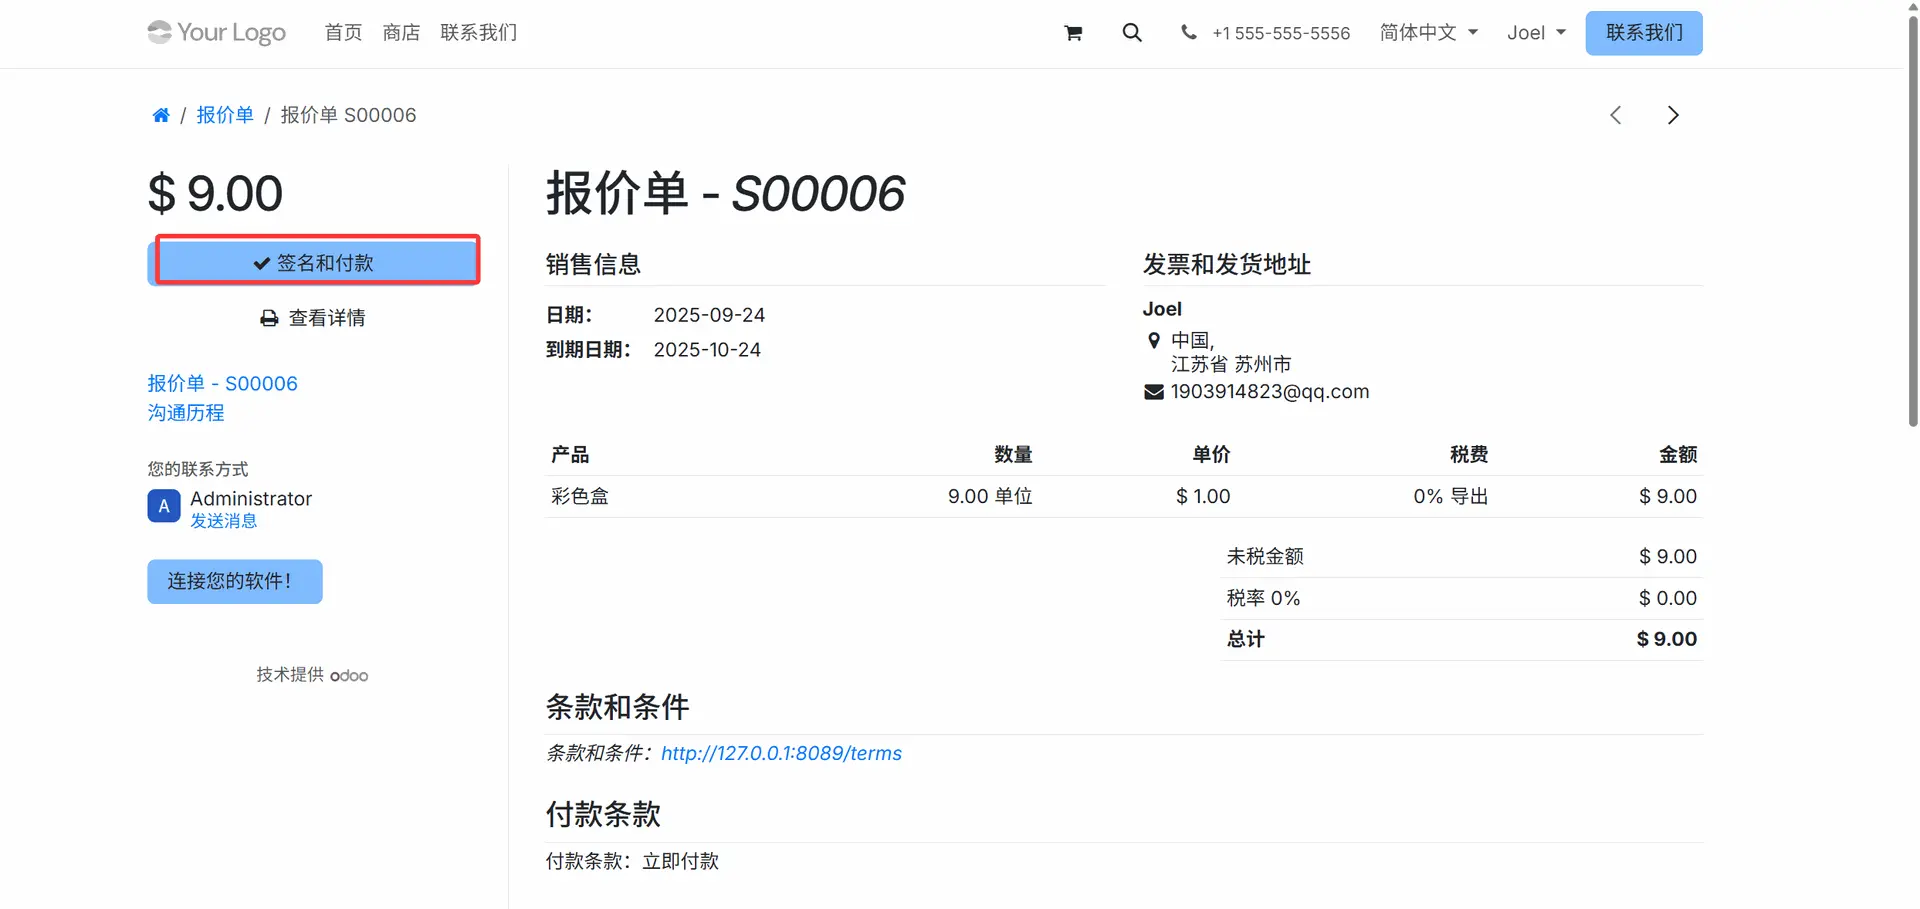The image size is (1920, 909).
Task: Open the 首页 menu item
Action: [x=343, y=33]
